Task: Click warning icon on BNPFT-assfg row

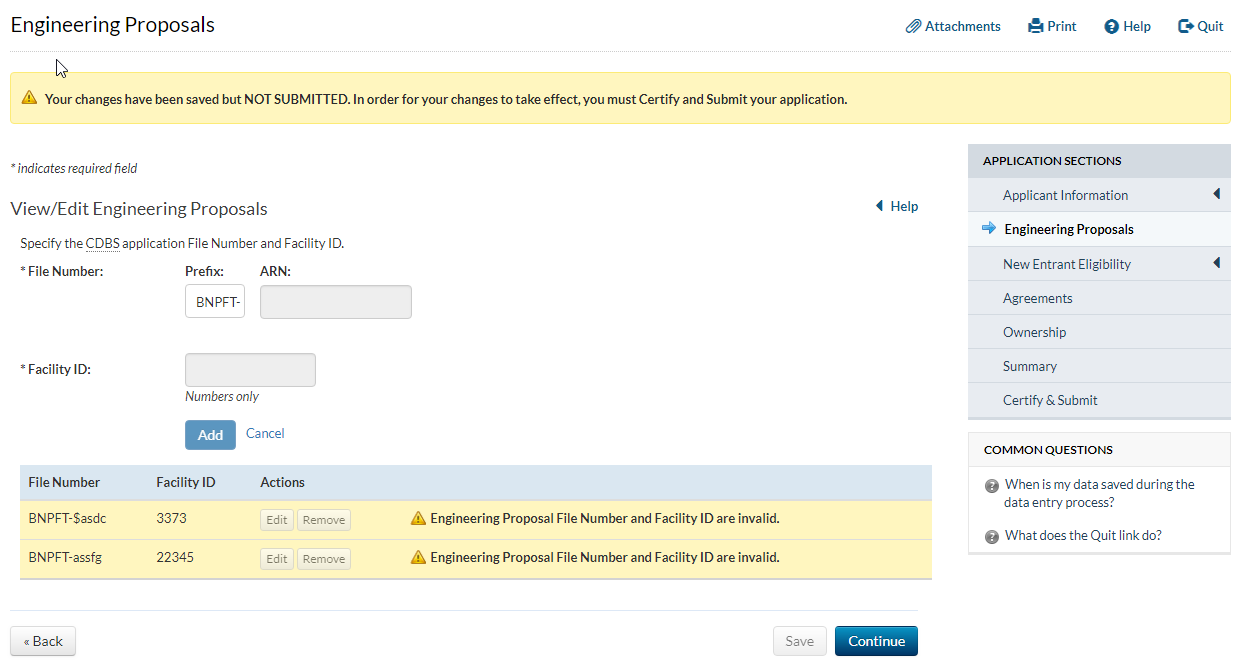Action: click(418, 558)
